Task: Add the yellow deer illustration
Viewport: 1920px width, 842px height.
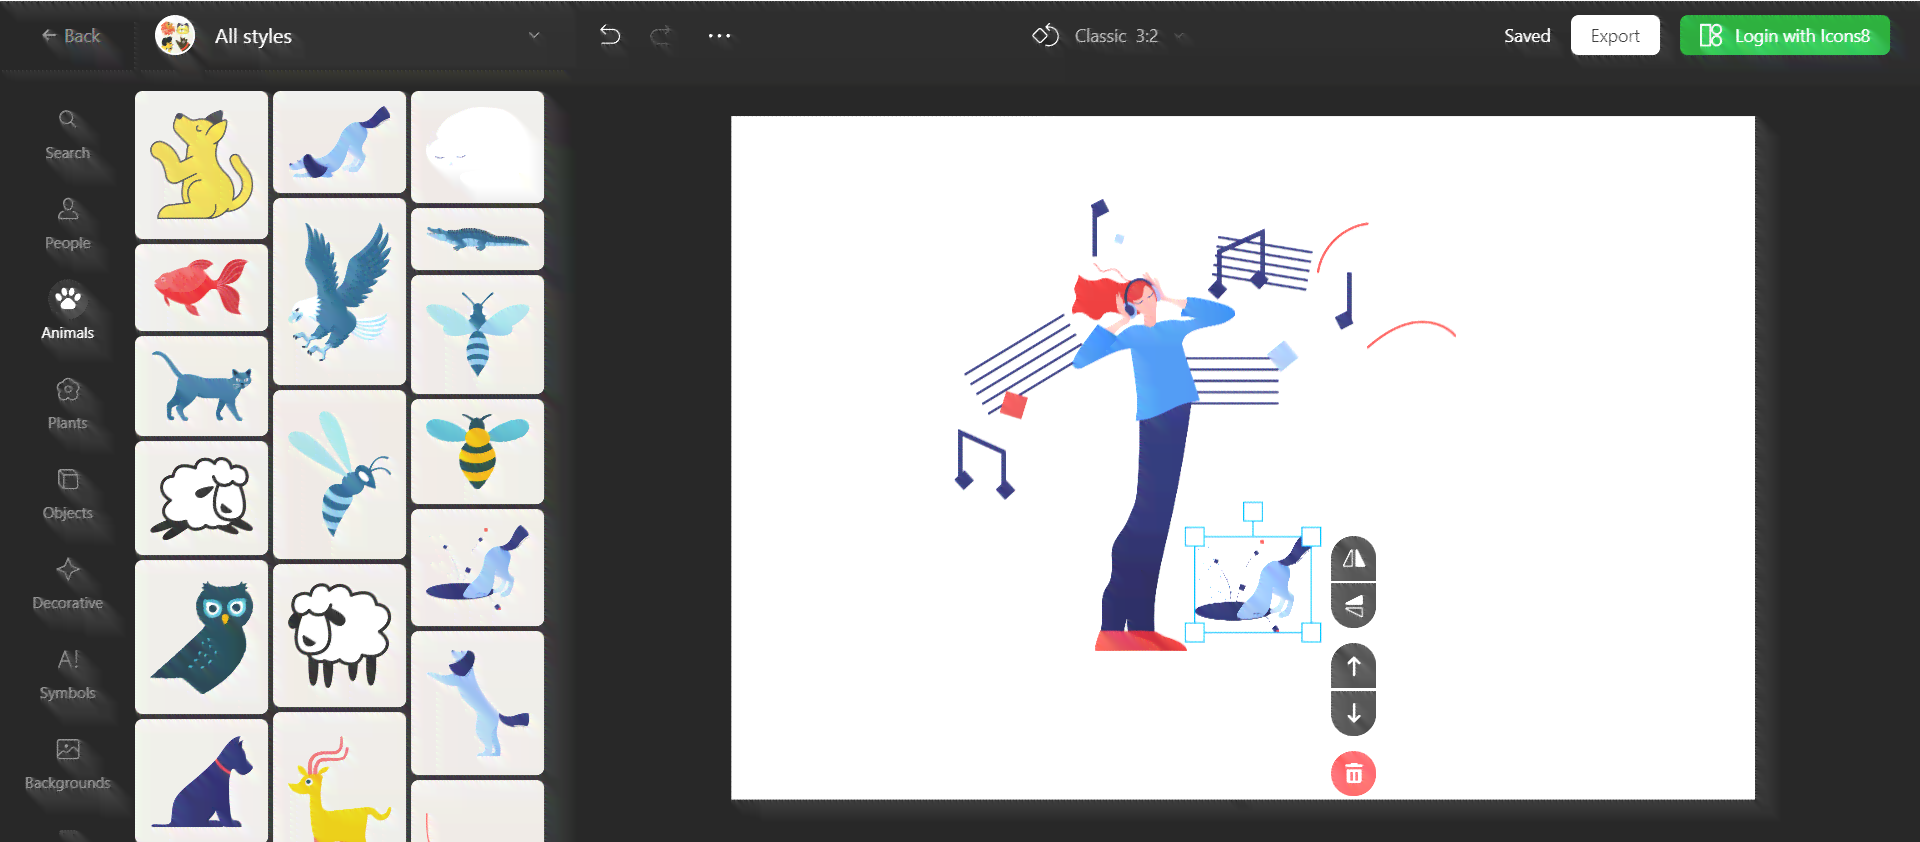Action: tap(339, 777)
